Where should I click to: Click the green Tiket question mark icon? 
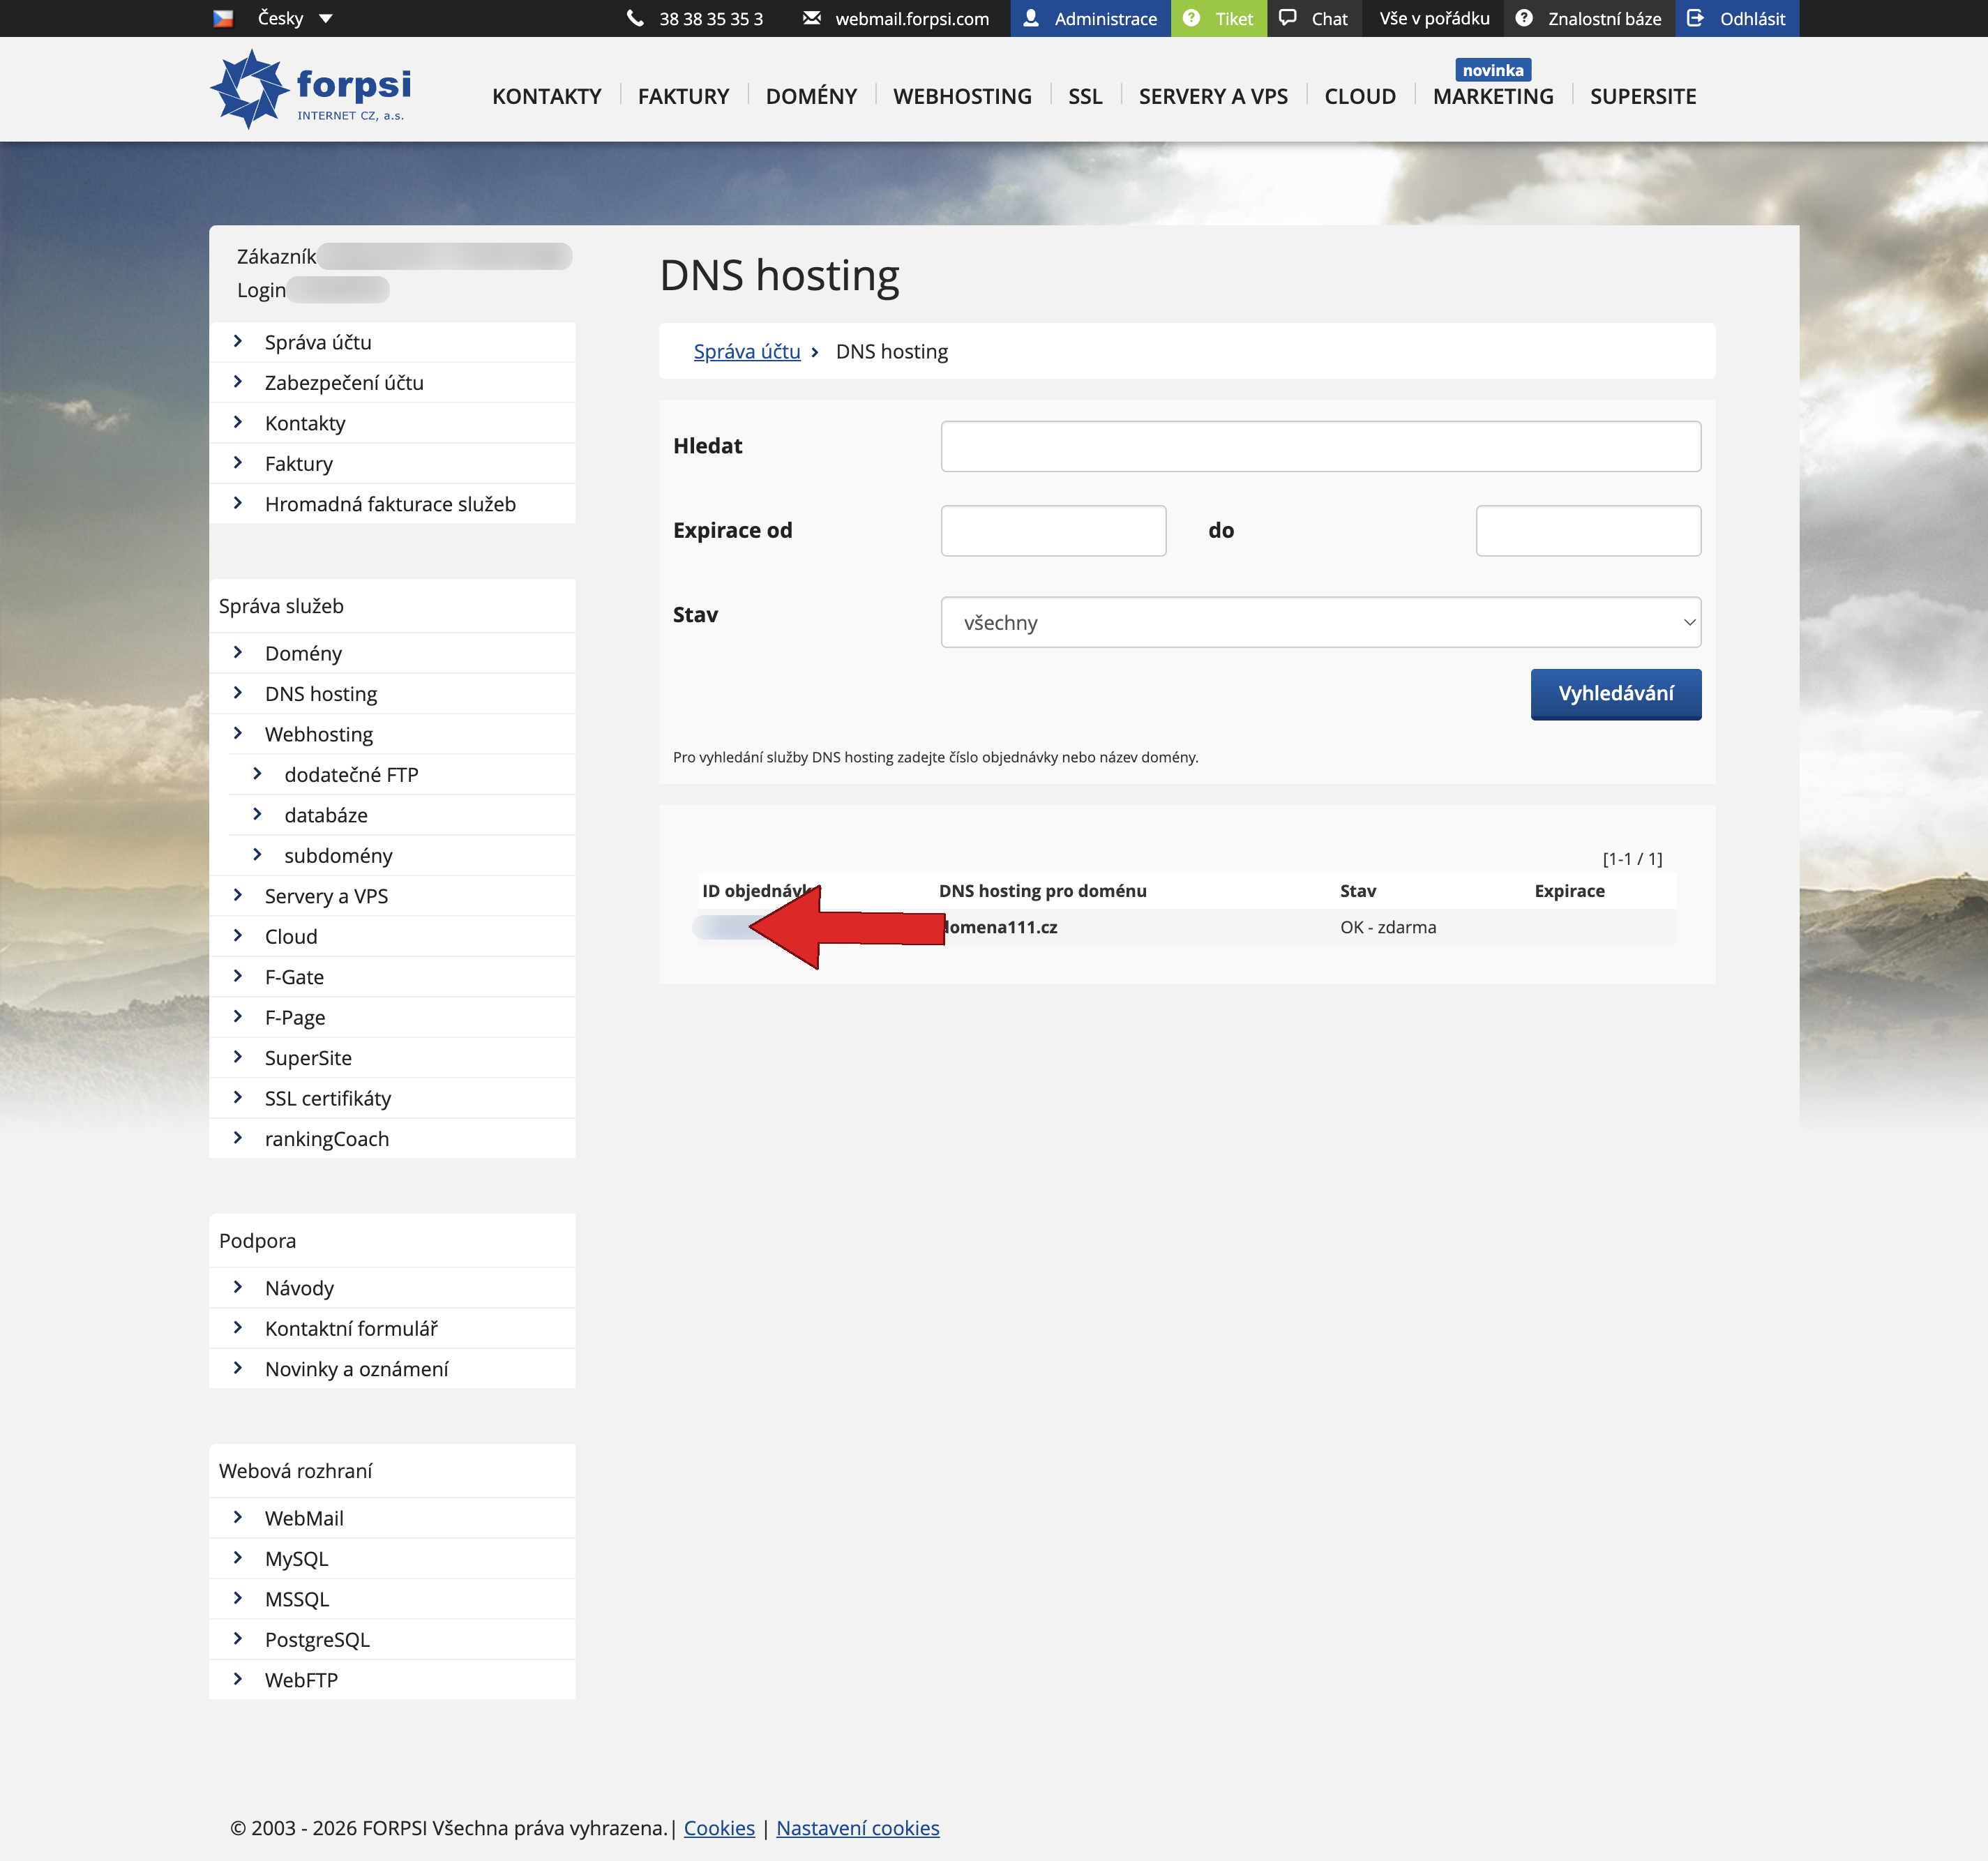pos(1190,18)
